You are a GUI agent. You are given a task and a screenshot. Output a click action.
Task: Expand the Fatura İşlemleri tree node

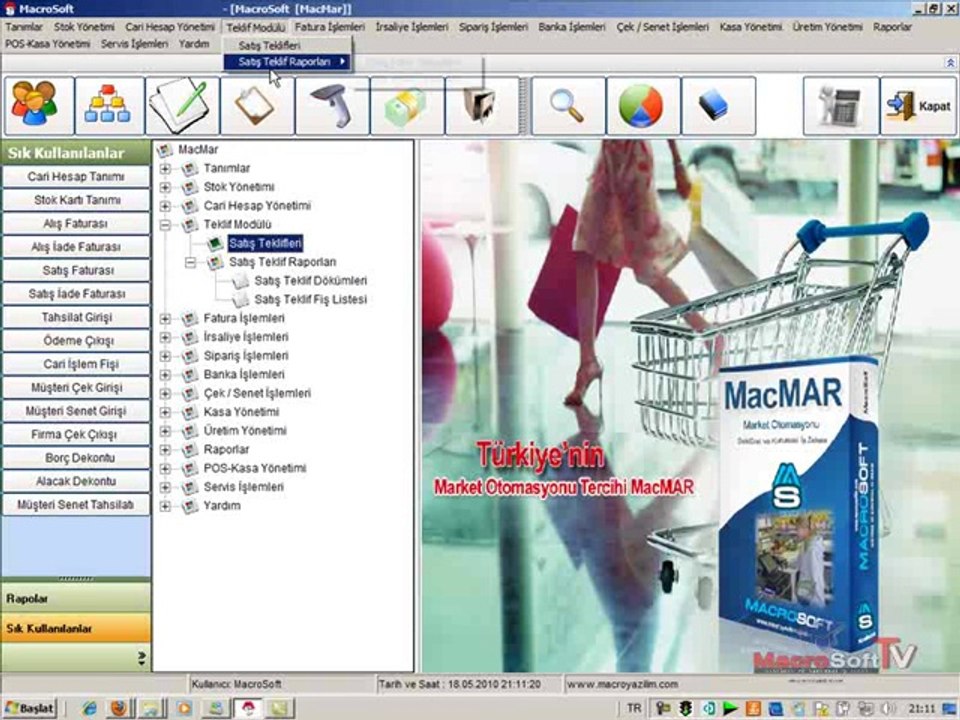click(x=165, y=318)
